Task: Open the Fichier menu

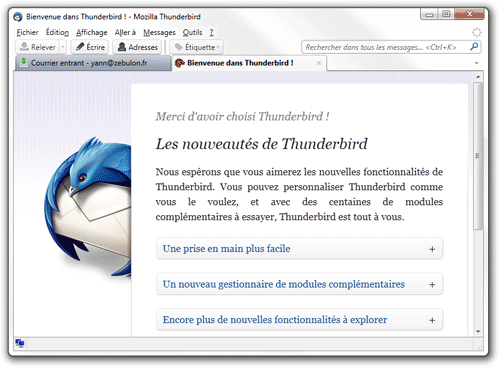Action: [27, 32]
